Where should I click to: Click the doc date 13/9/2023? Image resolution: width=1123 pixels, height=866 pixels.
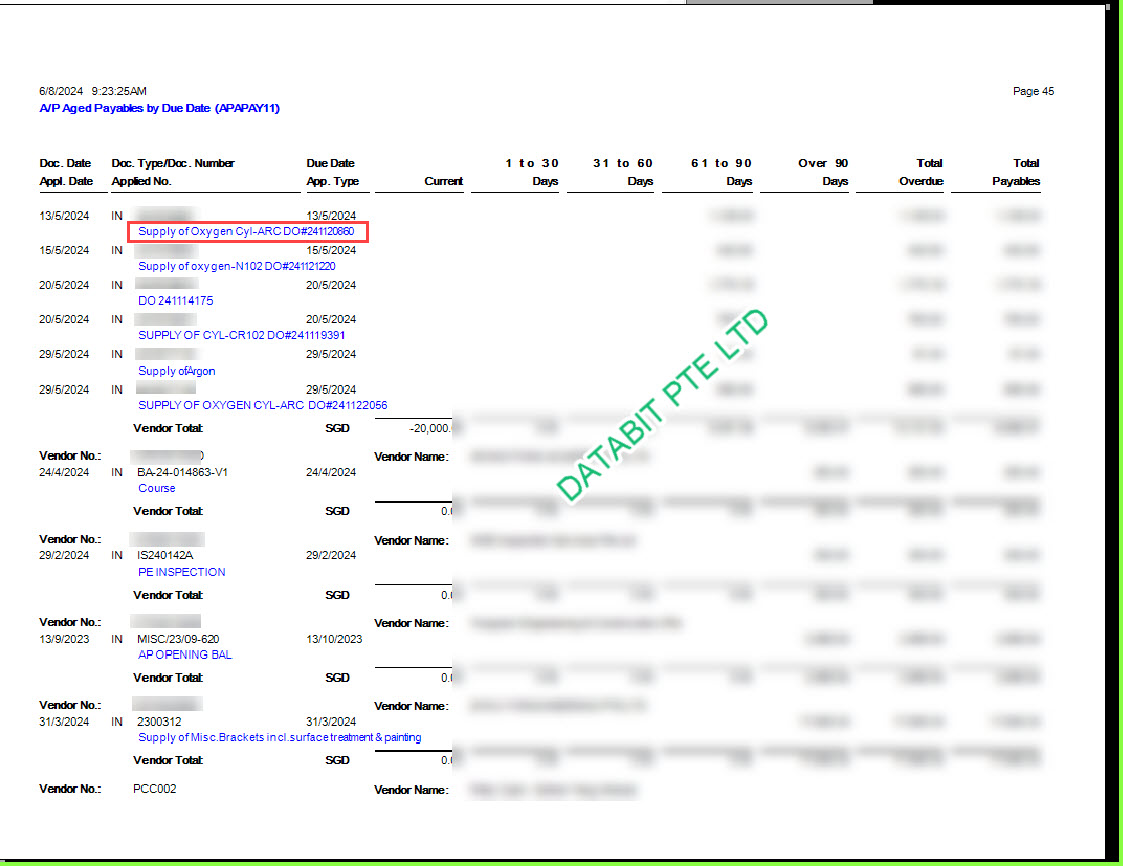click(64, 639)
